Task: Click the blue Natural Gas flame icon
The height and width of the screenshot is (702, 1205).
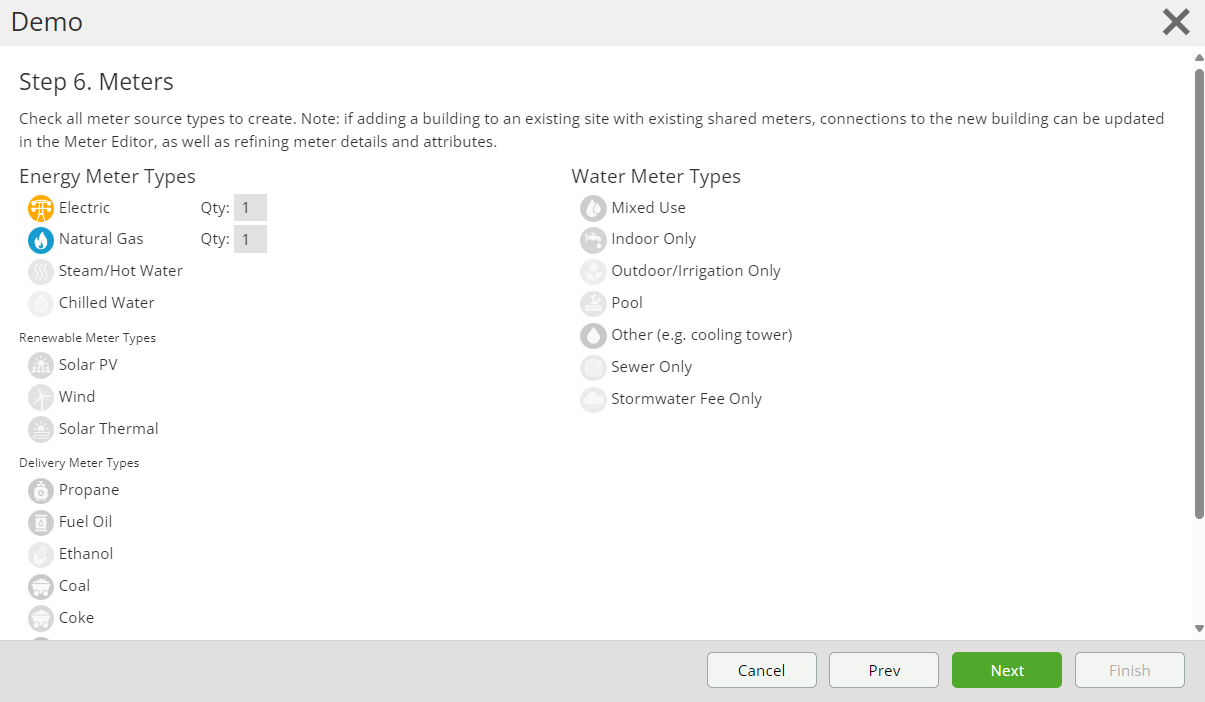Action: click(x=41, y=240)
